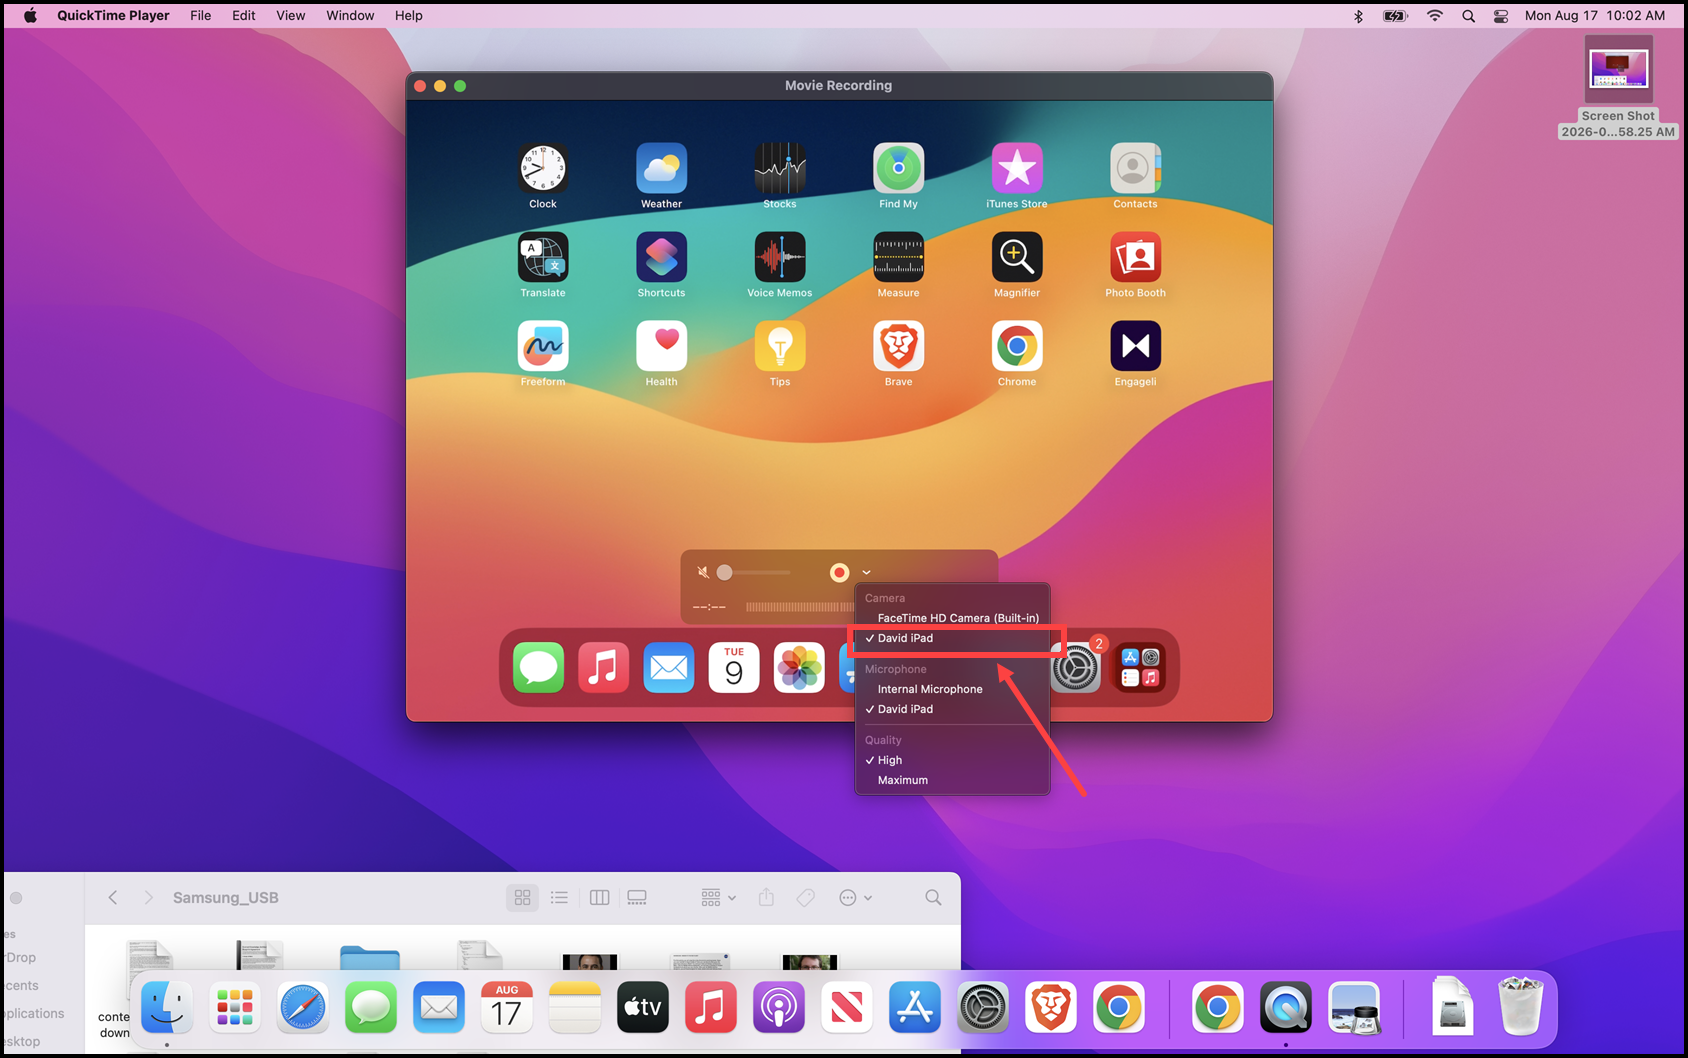
Task: Click Photos in the iPad dock
Action: click(x=799, y=668)
